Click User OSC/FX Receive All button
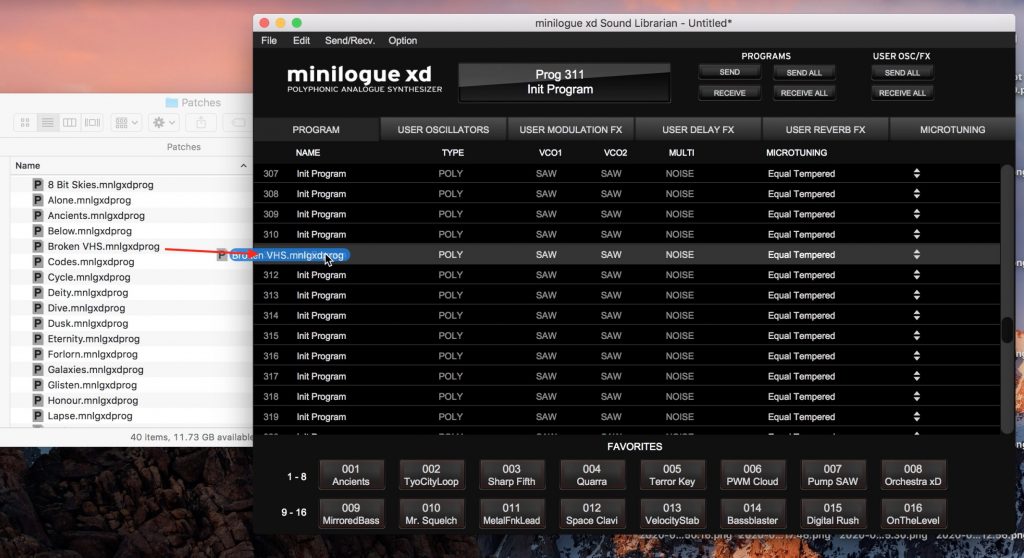 point(902,93)
